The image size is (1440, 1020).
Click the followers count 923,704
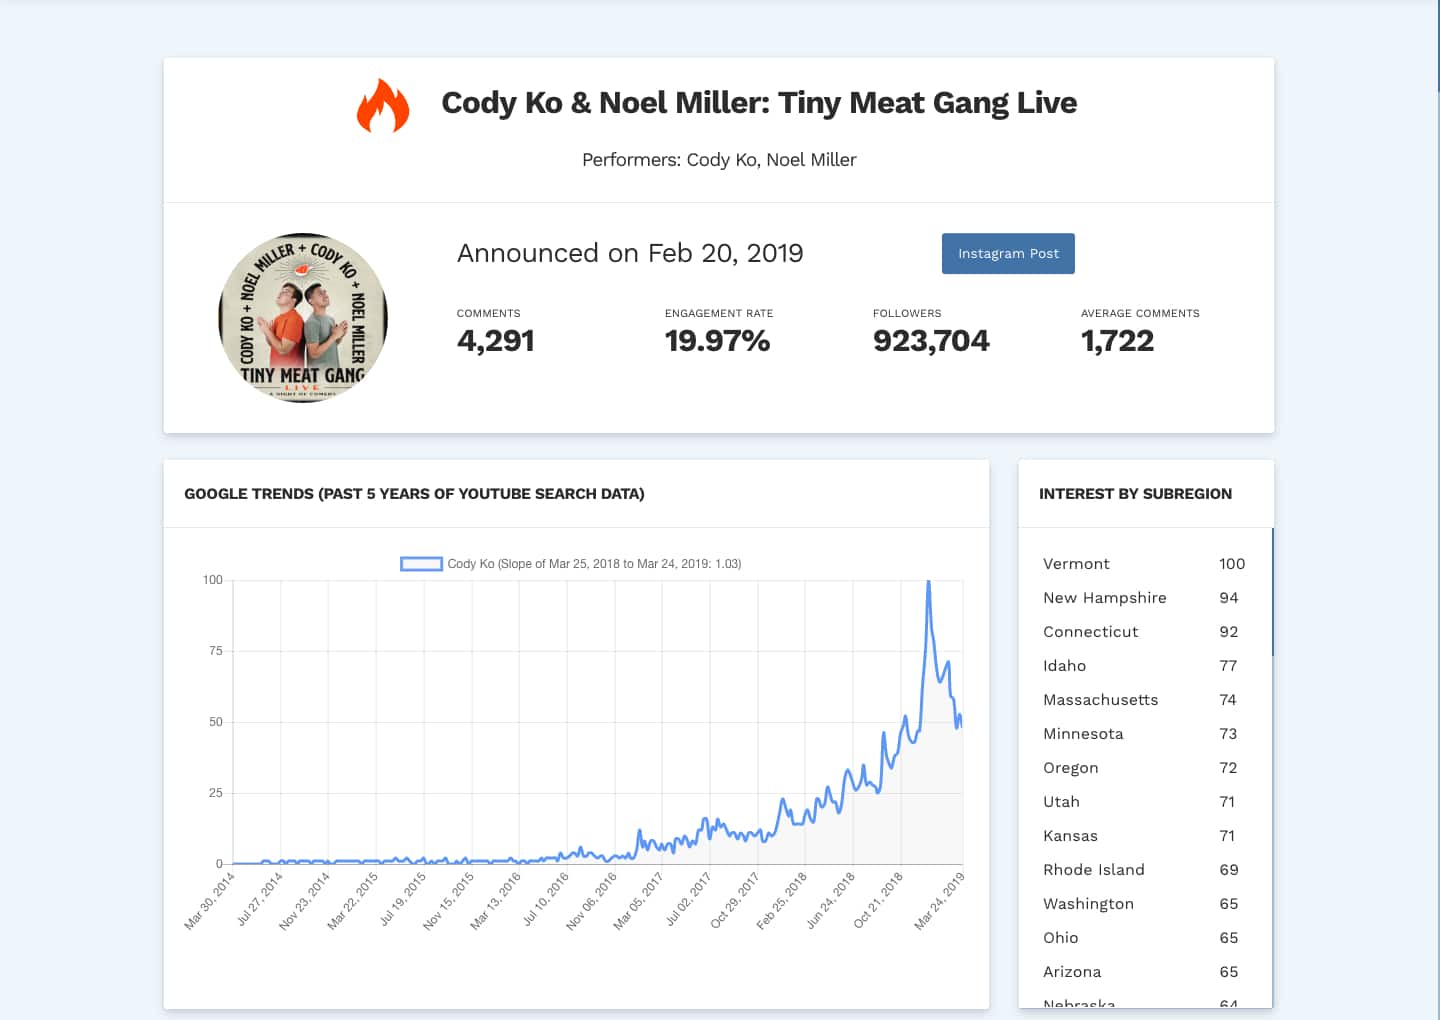tap(931, 341)
